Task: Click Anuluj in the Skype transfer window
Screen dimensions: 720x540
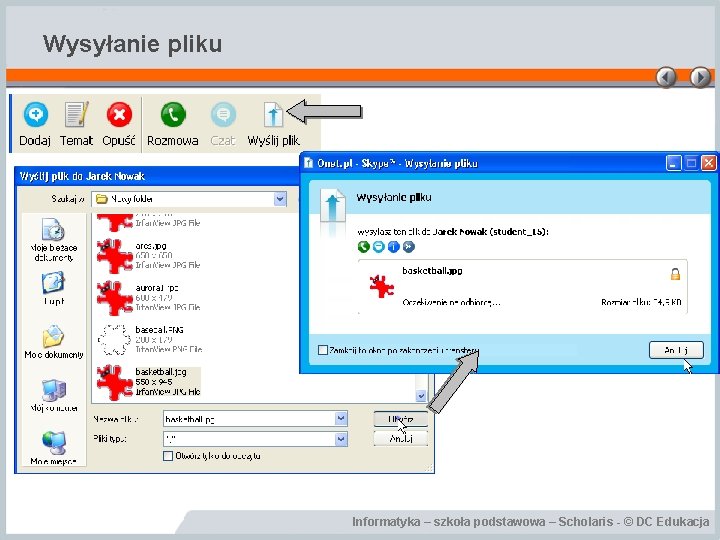Action: click(676, 350)
